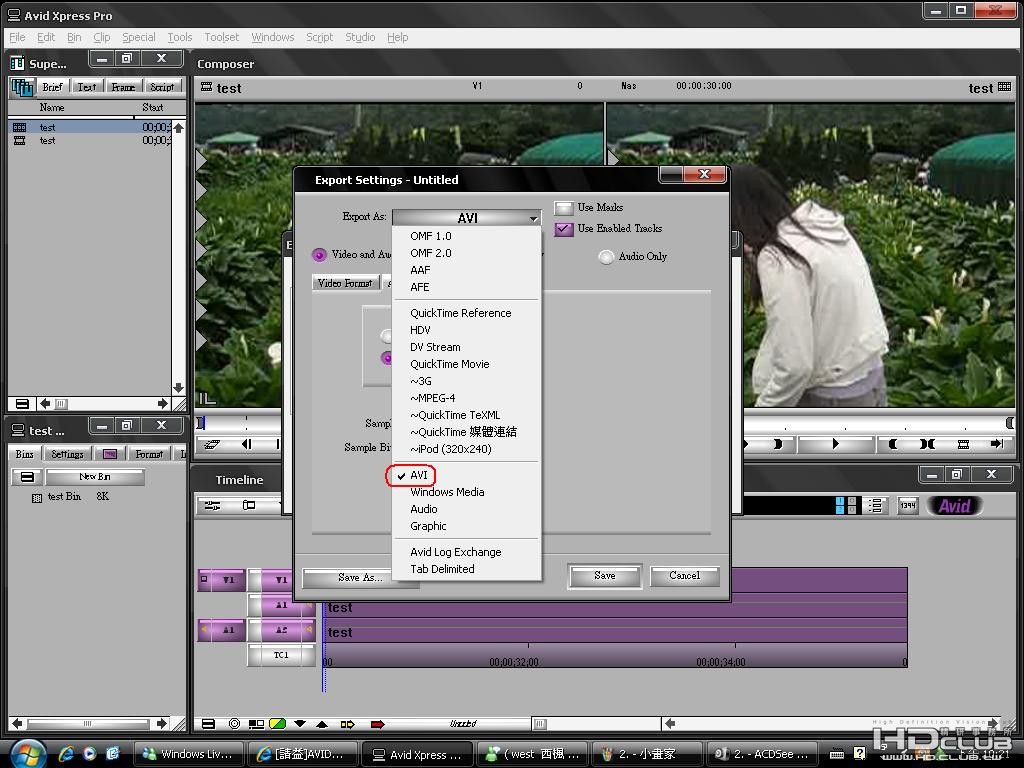Click the bin scroll down arrow
The height and width of the screenshot is (768, 1024).
[178, 388]
